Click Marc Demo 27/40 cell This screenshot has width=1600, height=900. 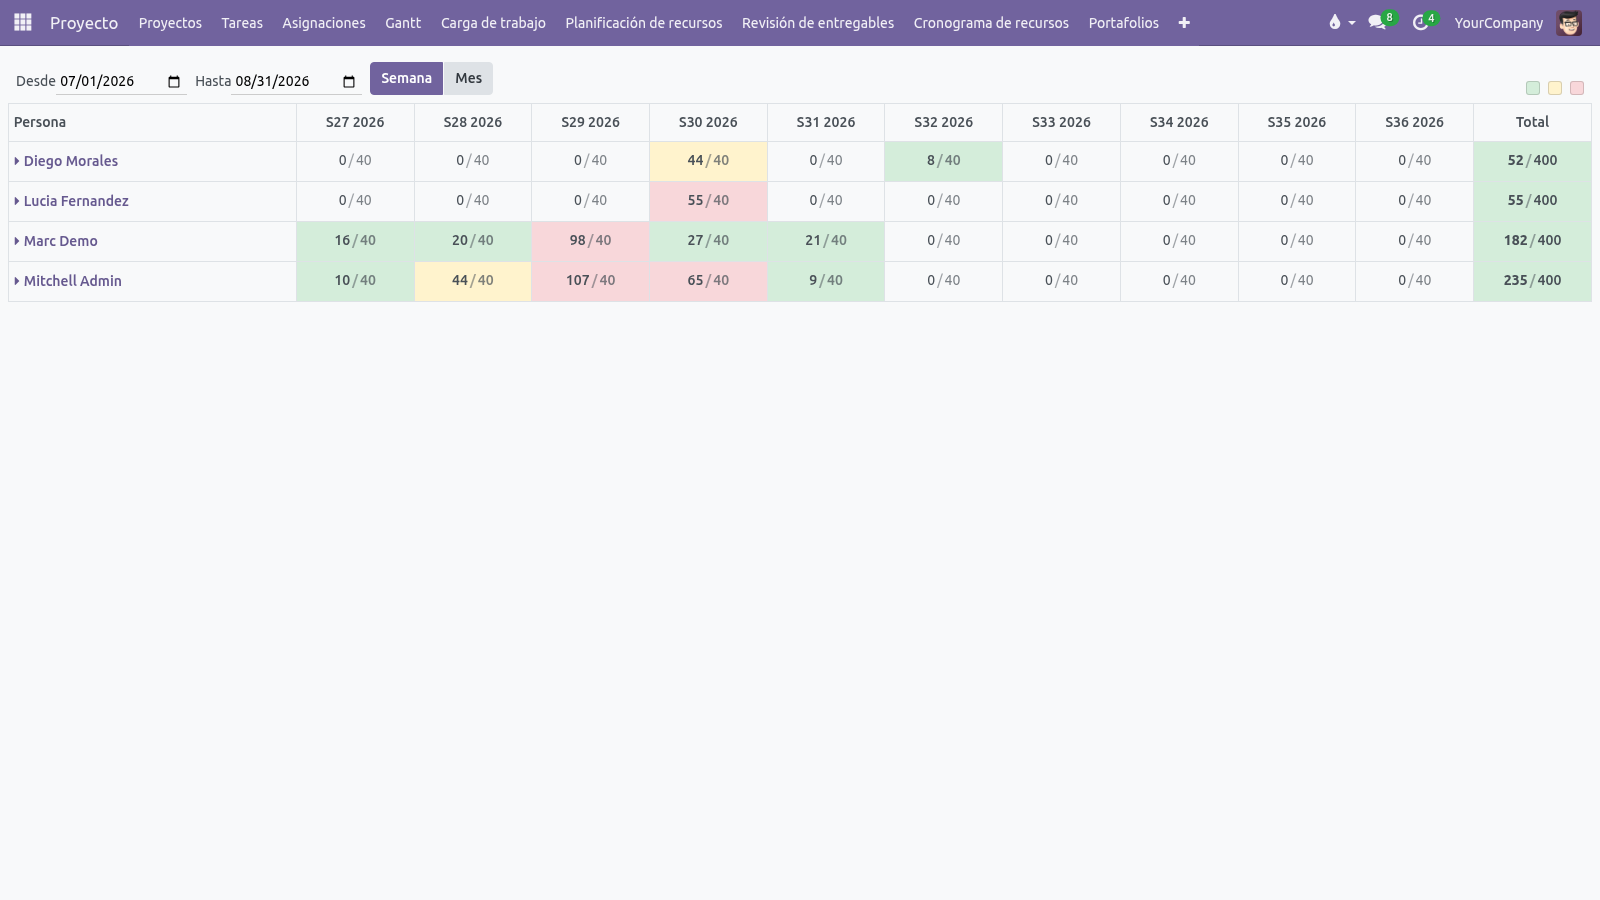click(x=708, y=241)
